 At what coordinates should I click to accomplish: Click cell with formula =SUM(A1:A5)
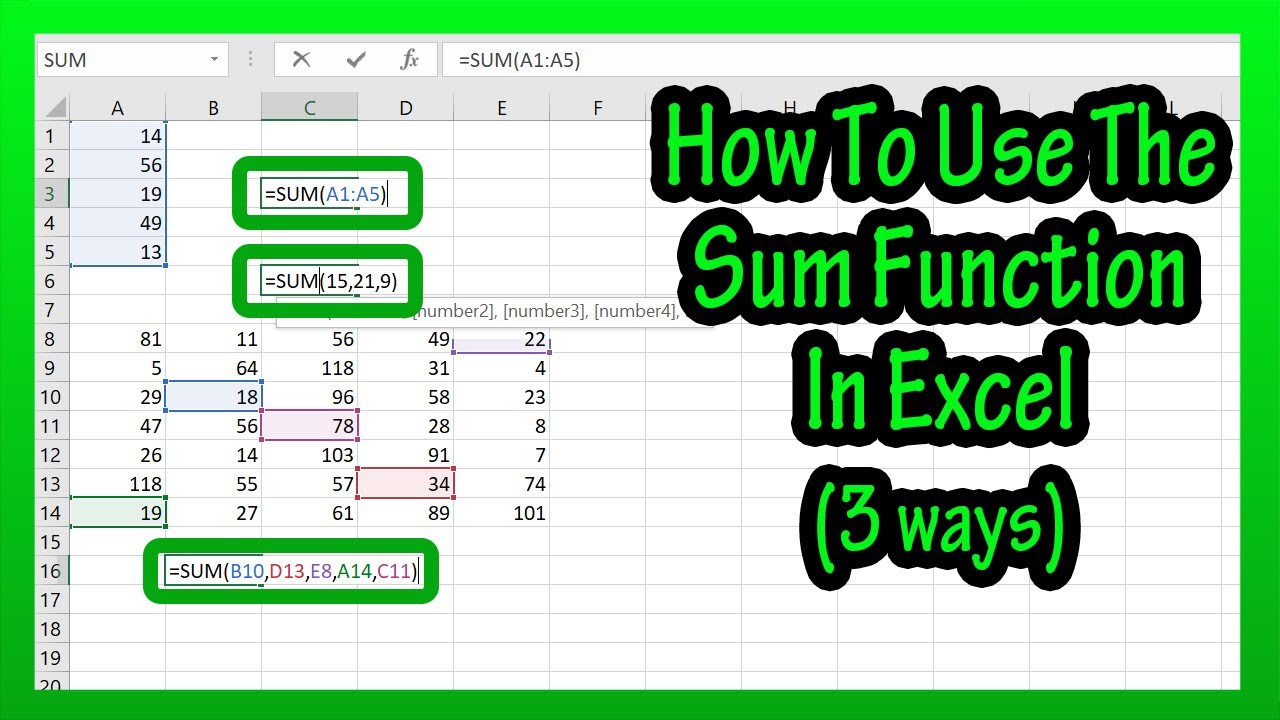coord(324,194)
